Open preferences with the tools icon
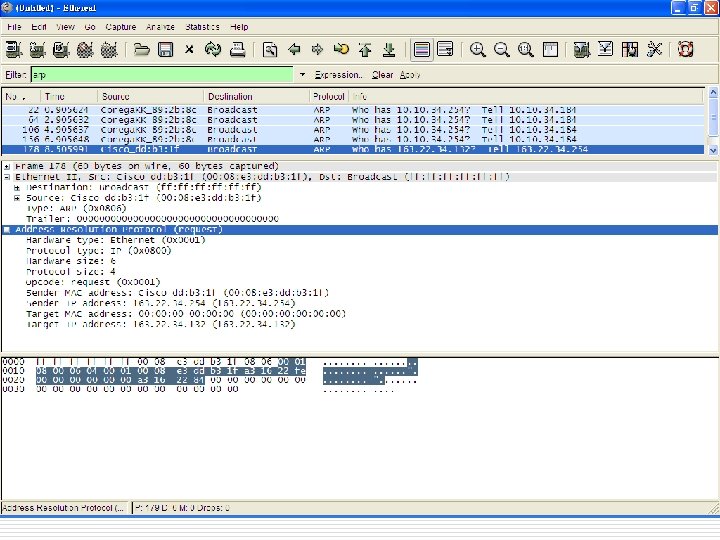720x540 pixels. click(654, 49)
